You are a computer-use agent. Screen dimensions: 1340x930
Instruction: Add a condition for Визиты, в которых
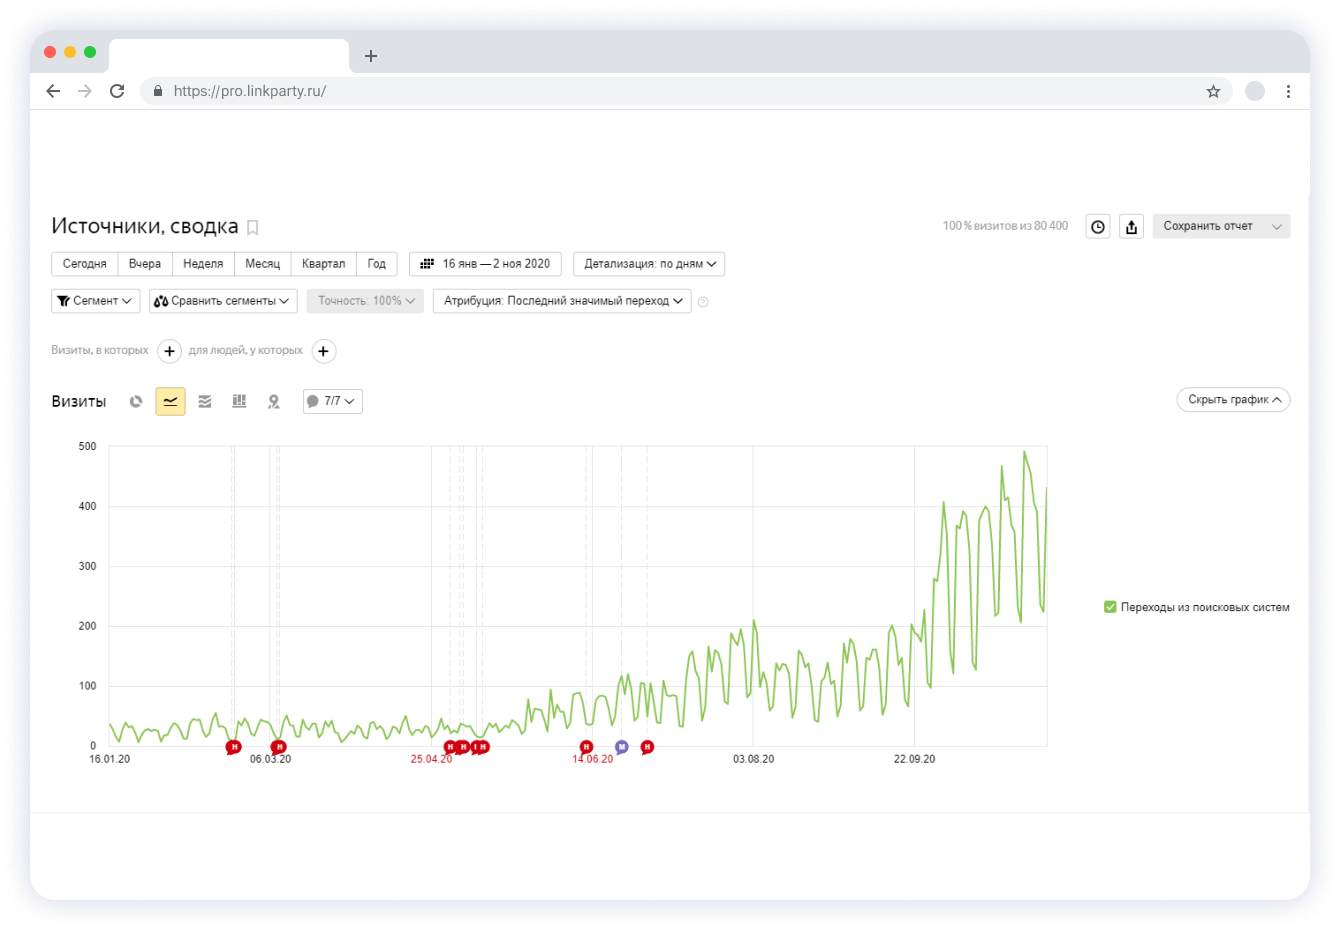170,351
